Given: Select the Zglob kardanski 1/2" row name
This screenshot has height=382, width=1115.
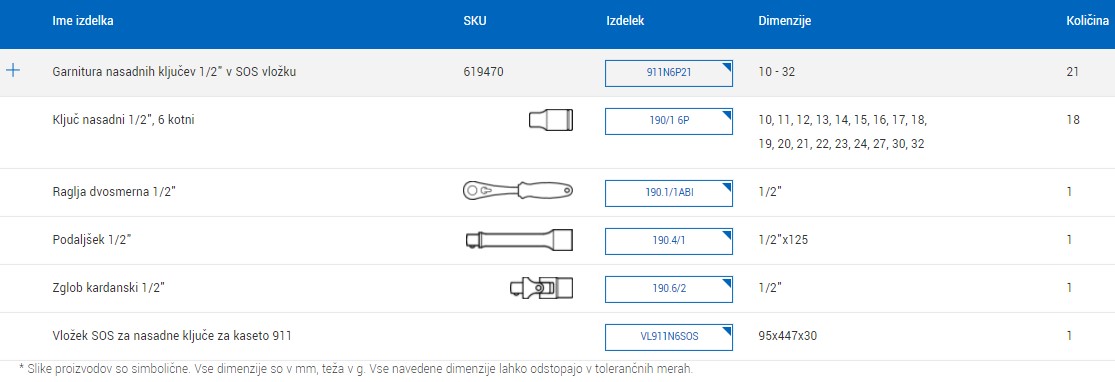Looking at the screenshot, I should 109,287.
